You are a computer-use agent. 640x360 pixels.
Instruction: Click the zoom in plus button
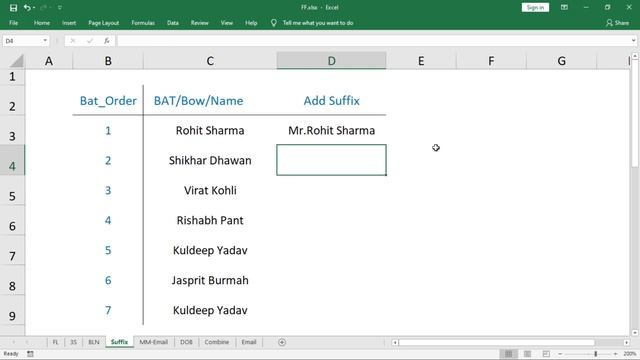click(615, 354)
